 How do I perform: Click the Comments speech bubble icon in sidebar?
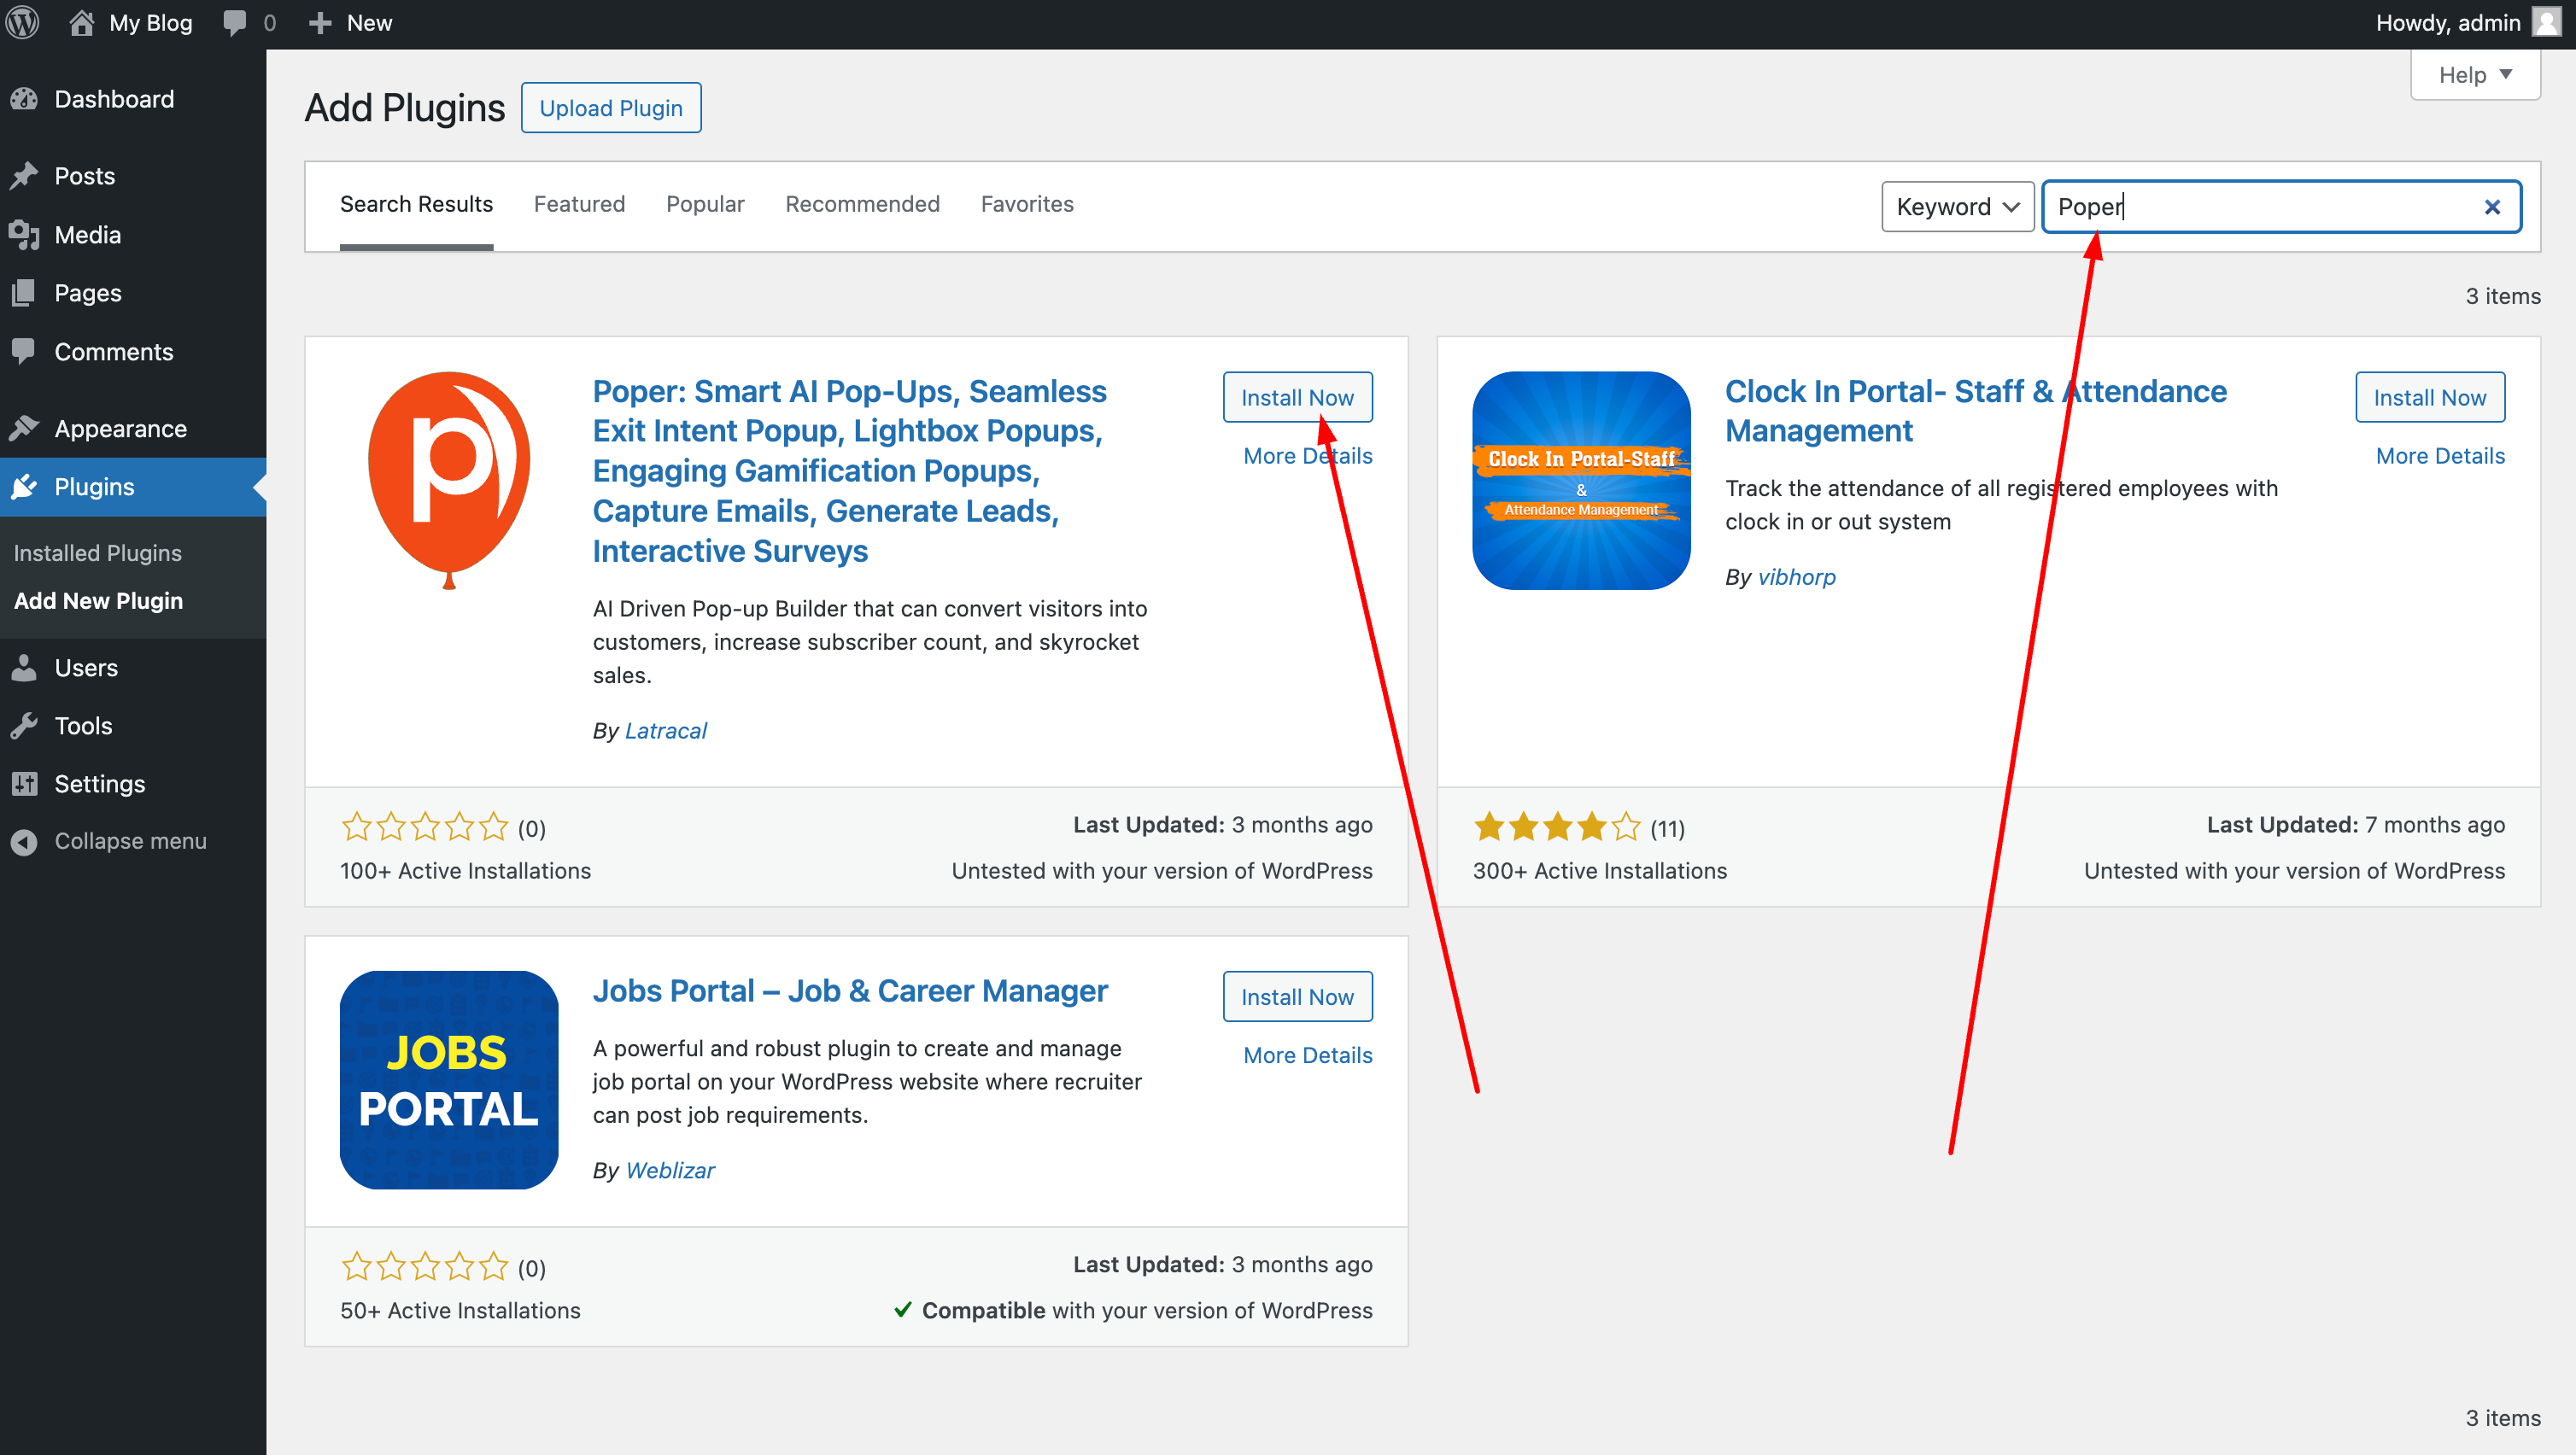pos(25,351)
